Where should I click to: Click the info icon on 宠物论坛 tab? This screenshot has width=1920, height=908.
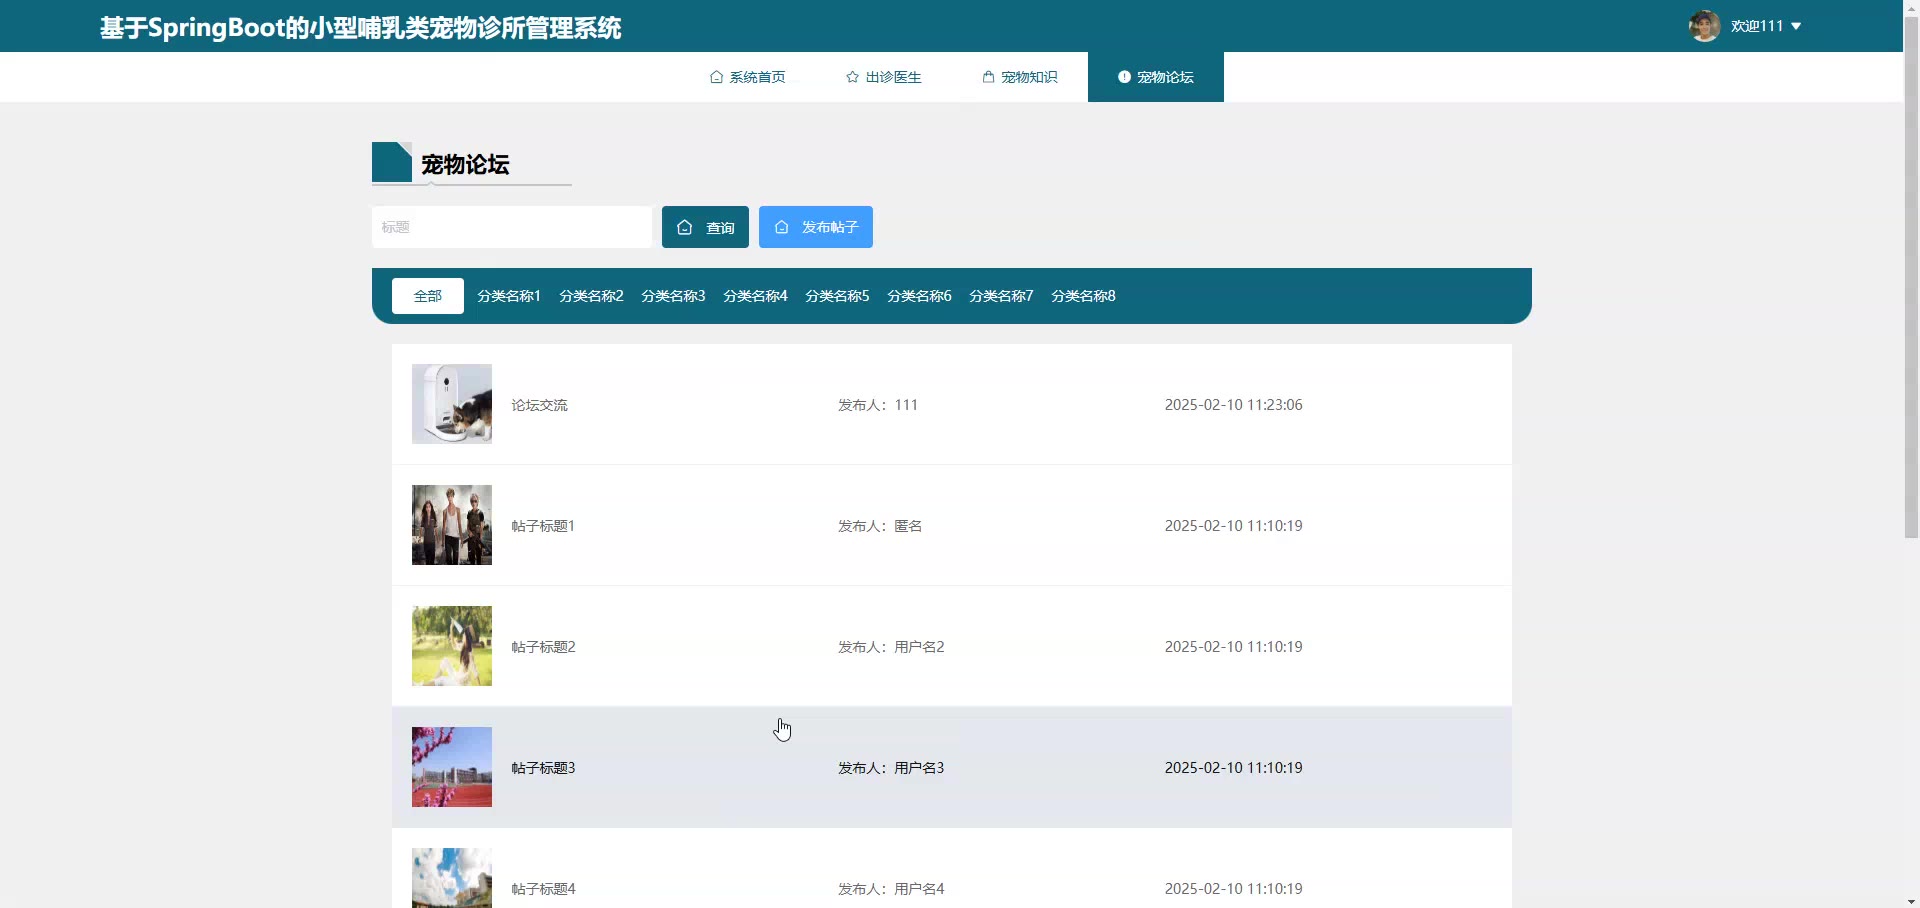(x=1124, y=77)
